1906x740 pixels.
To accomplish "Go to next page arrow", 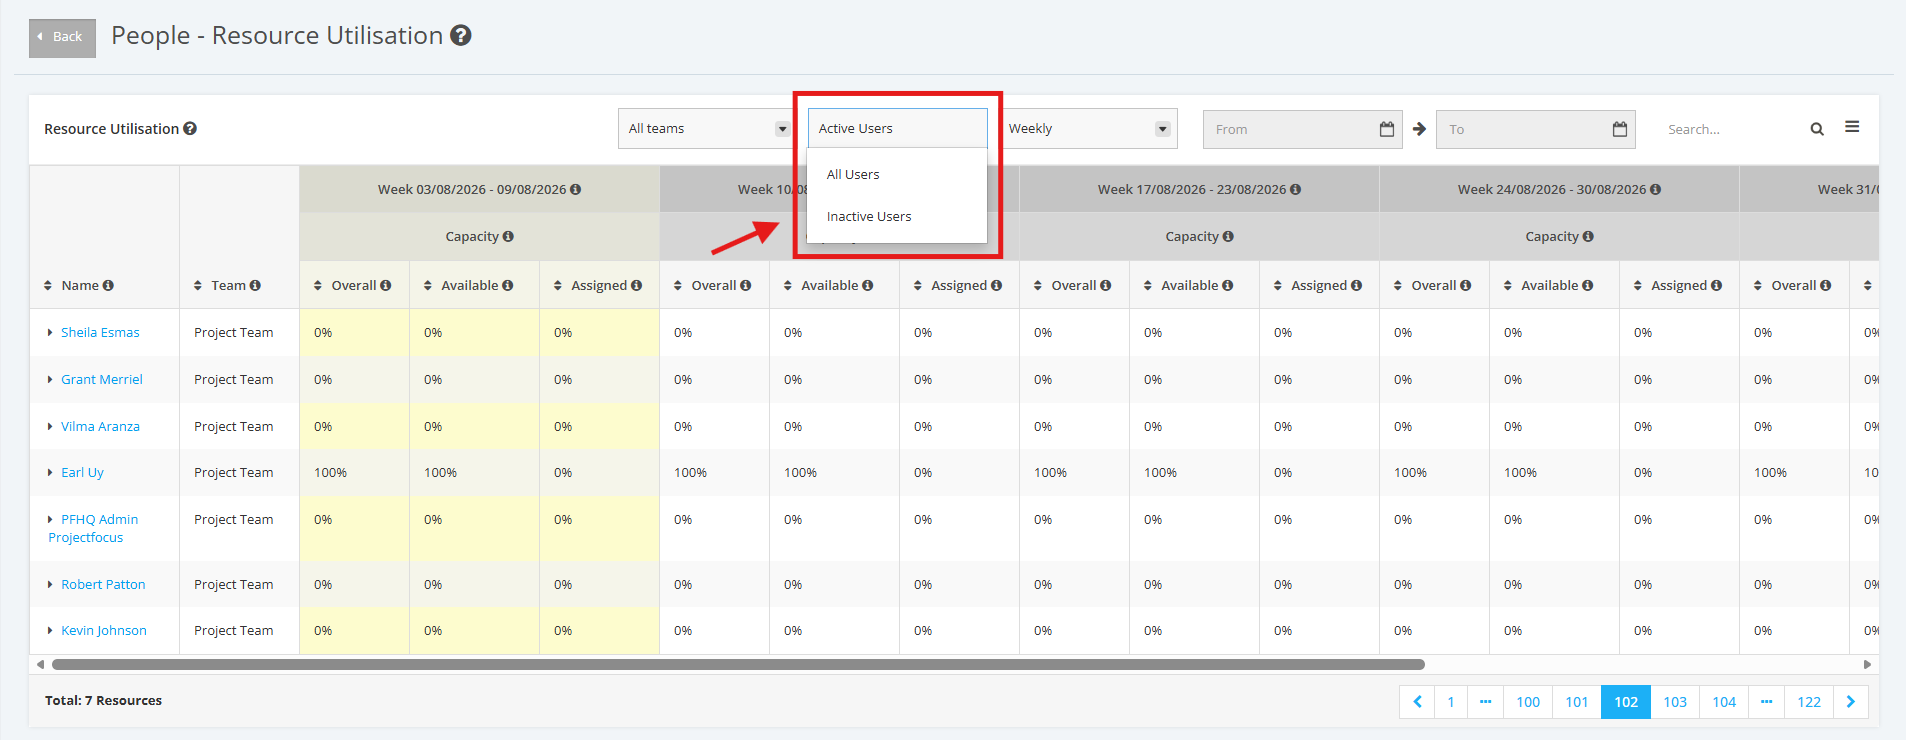I will pyautogui.click(x=1851, y=702).
